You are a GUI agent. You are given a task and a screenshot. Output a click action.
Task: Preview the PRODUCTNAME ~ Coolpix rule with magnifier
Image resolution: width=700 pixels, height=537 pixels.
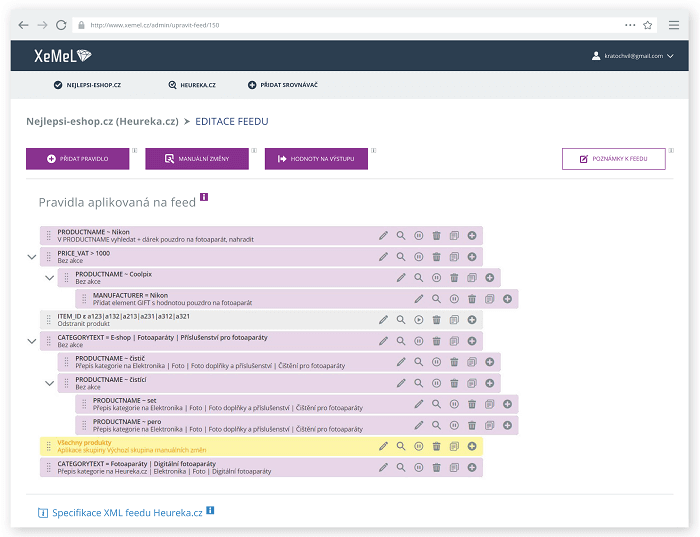[x=418, y=278]
